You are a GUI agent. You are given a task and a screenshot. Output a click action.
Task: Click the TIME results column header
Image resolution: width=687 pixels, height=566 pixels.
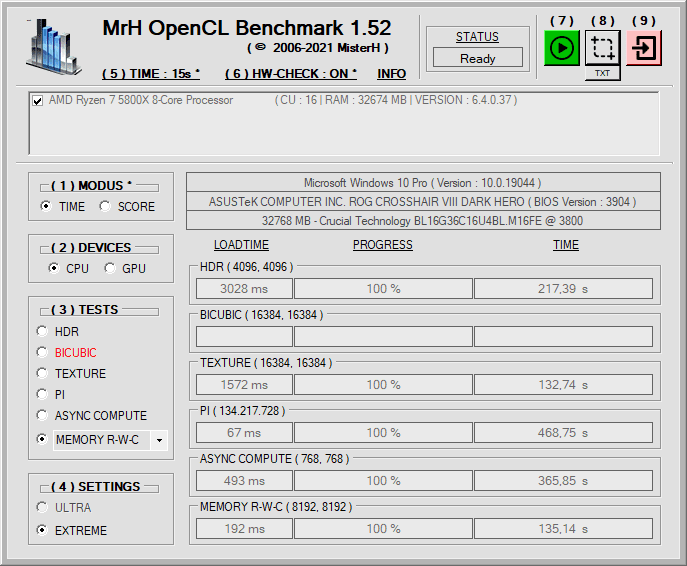pos(566,245)
